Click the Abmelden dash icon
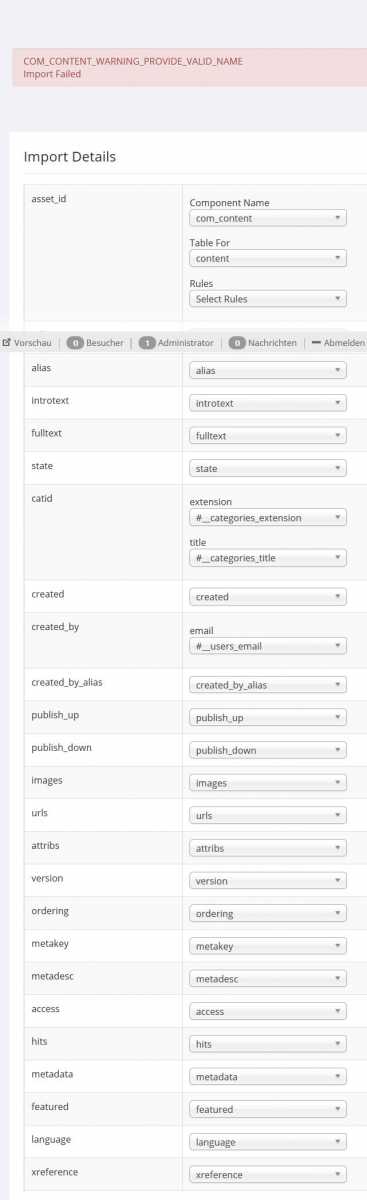Image resolution: width=367 pixels, height=1200 pixels. [316, 342]
